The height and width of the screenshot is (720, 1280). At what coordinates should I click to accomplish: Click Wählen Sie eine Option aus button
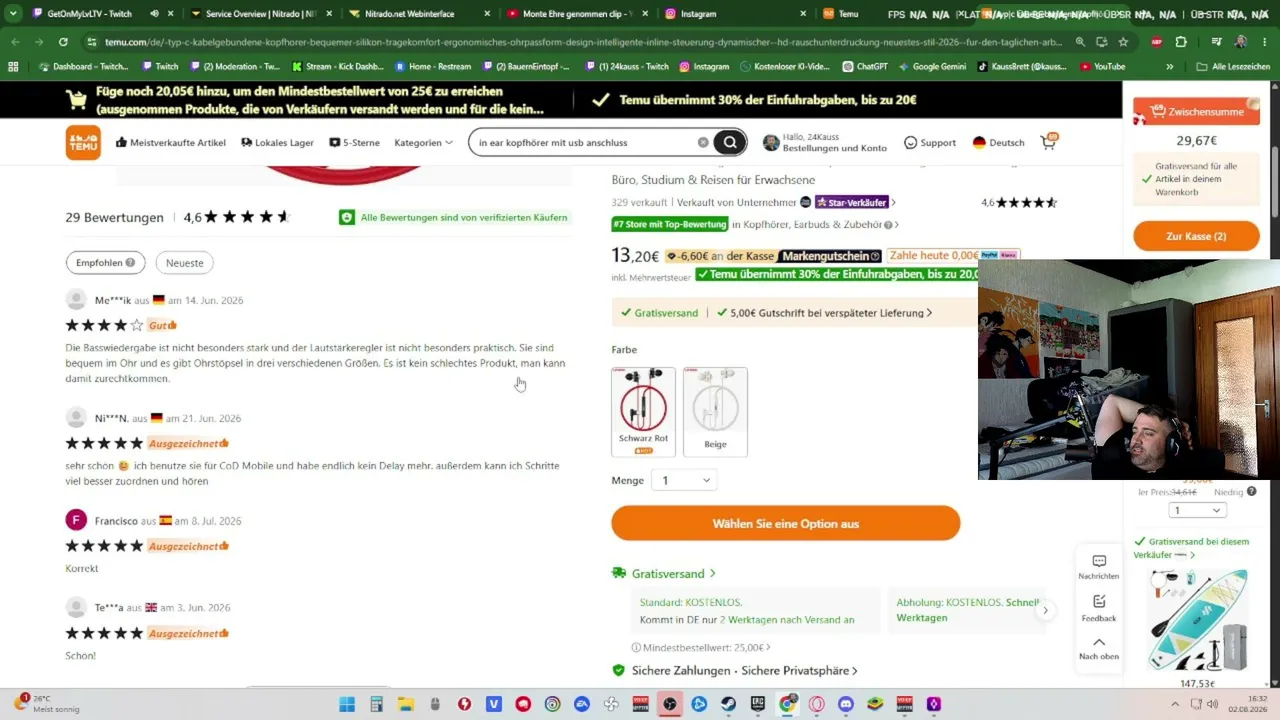pyautogui.click(x=785, y=524)
